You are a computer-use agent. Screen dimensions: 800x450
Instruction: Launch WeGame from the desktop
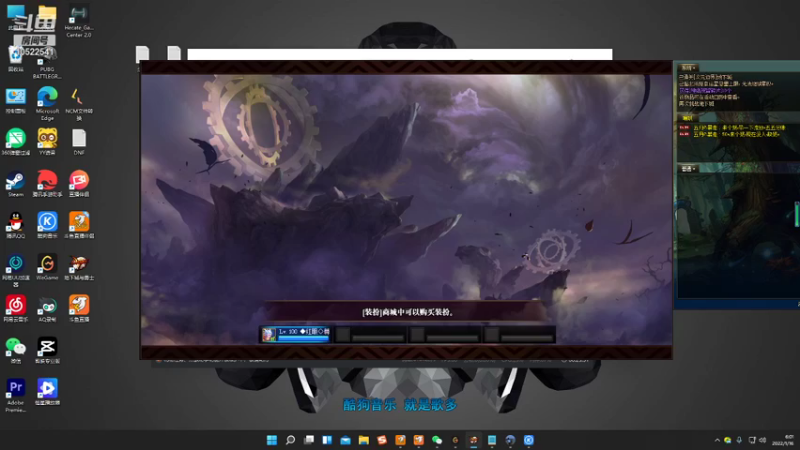[x=47, y=267]
